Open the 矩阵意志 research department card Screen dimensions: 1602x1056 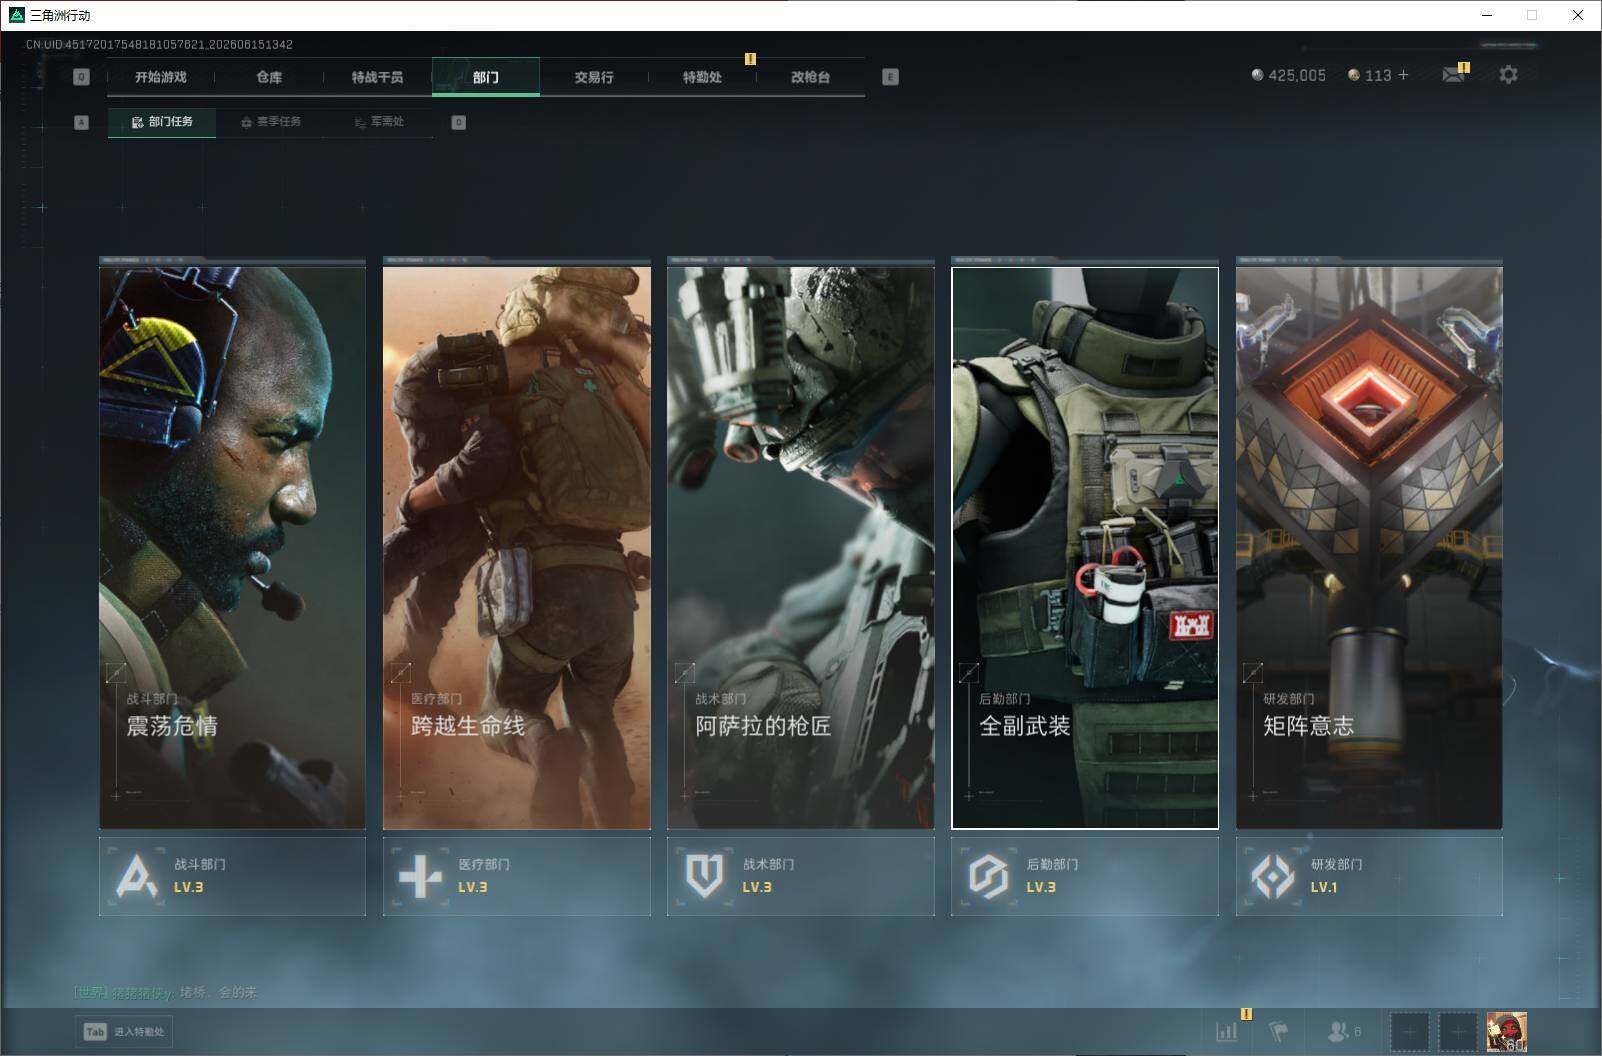(x=1369, y=547)
